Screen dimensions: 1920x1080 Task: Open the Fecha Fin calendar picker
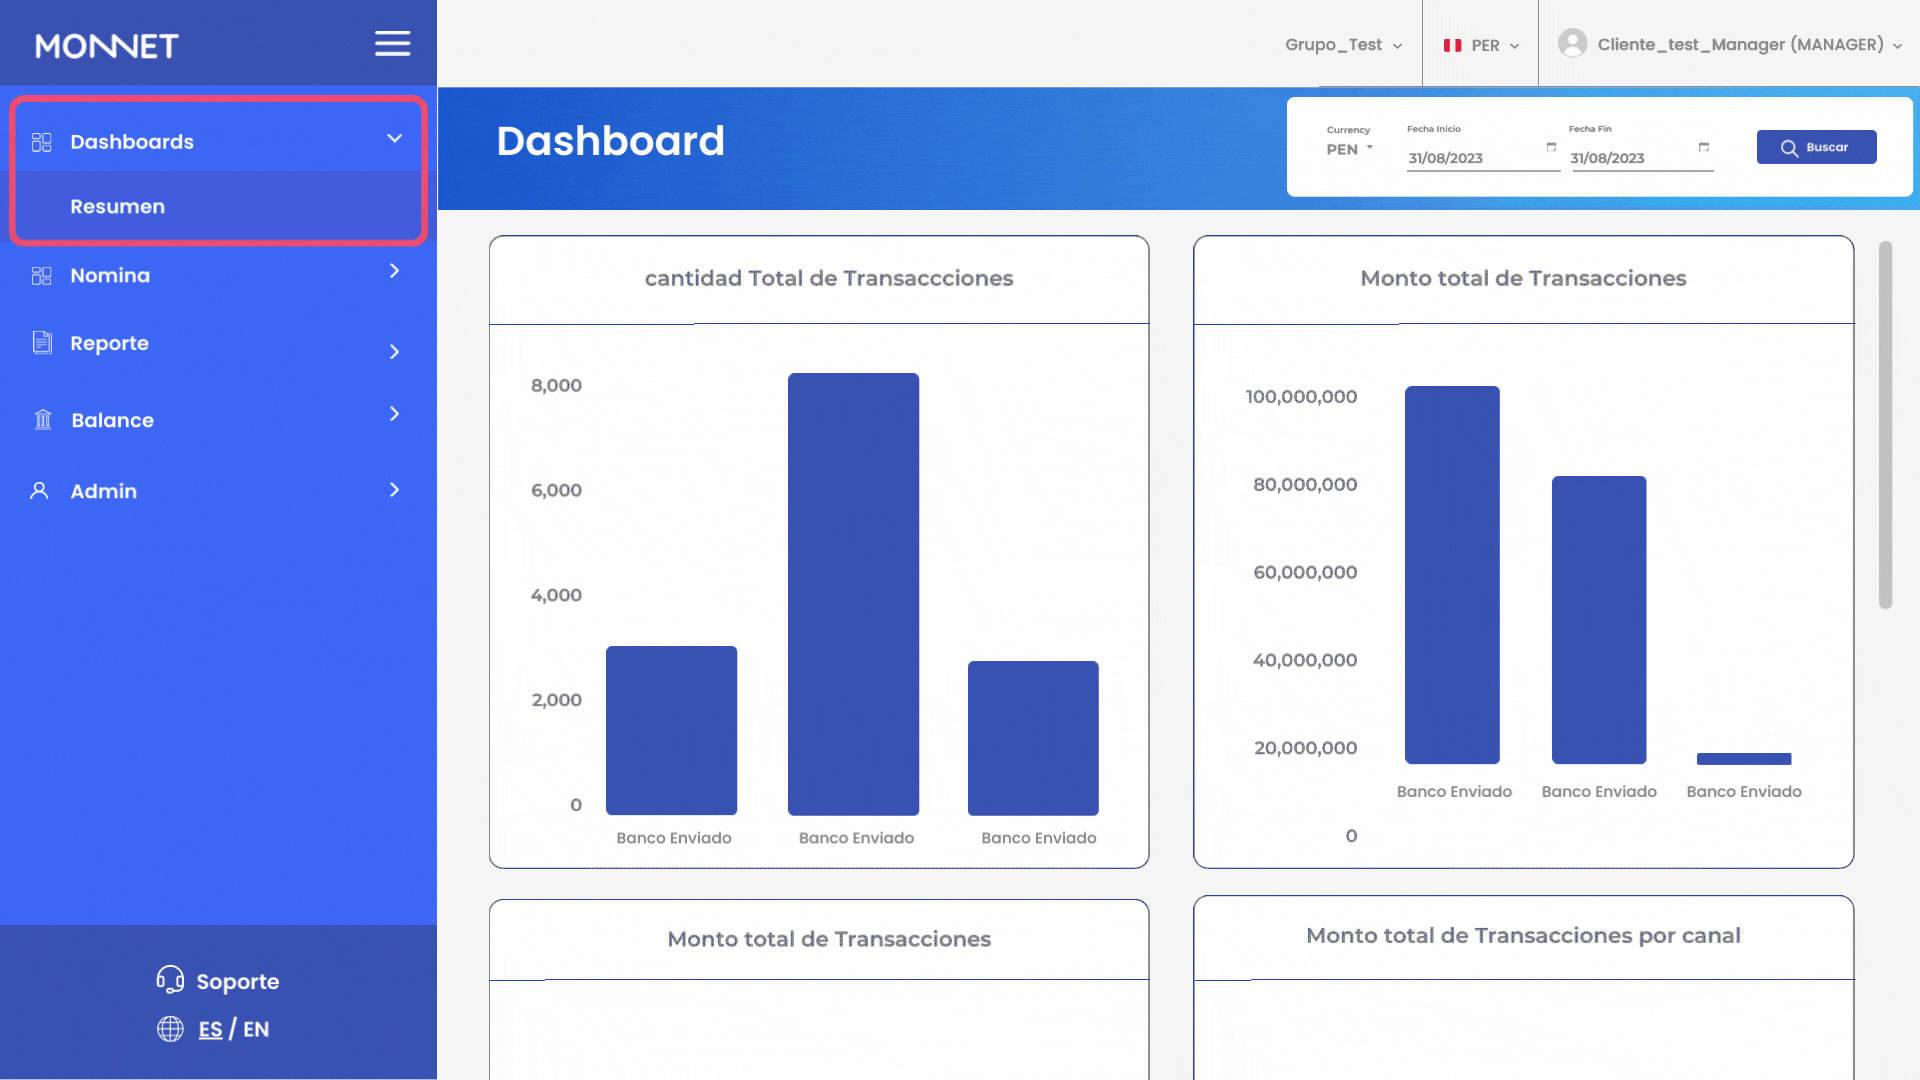click(1704, 148)
